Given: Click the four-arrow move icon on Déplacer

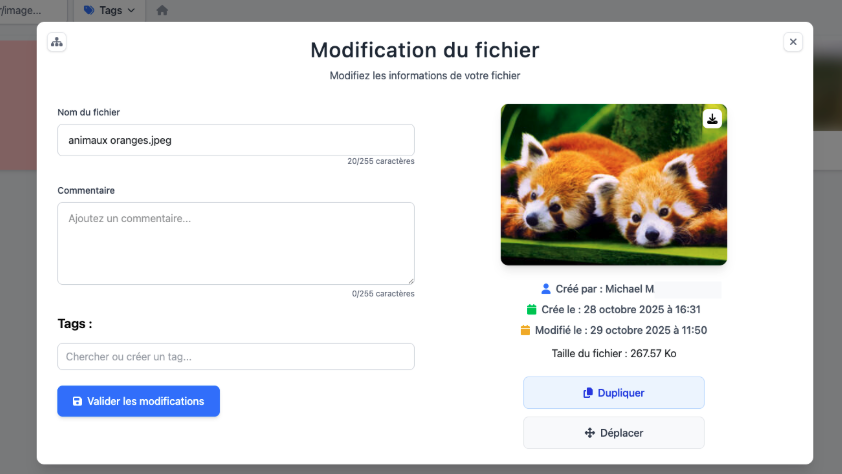Looking at the screenshot, I should tap(590, 433).
